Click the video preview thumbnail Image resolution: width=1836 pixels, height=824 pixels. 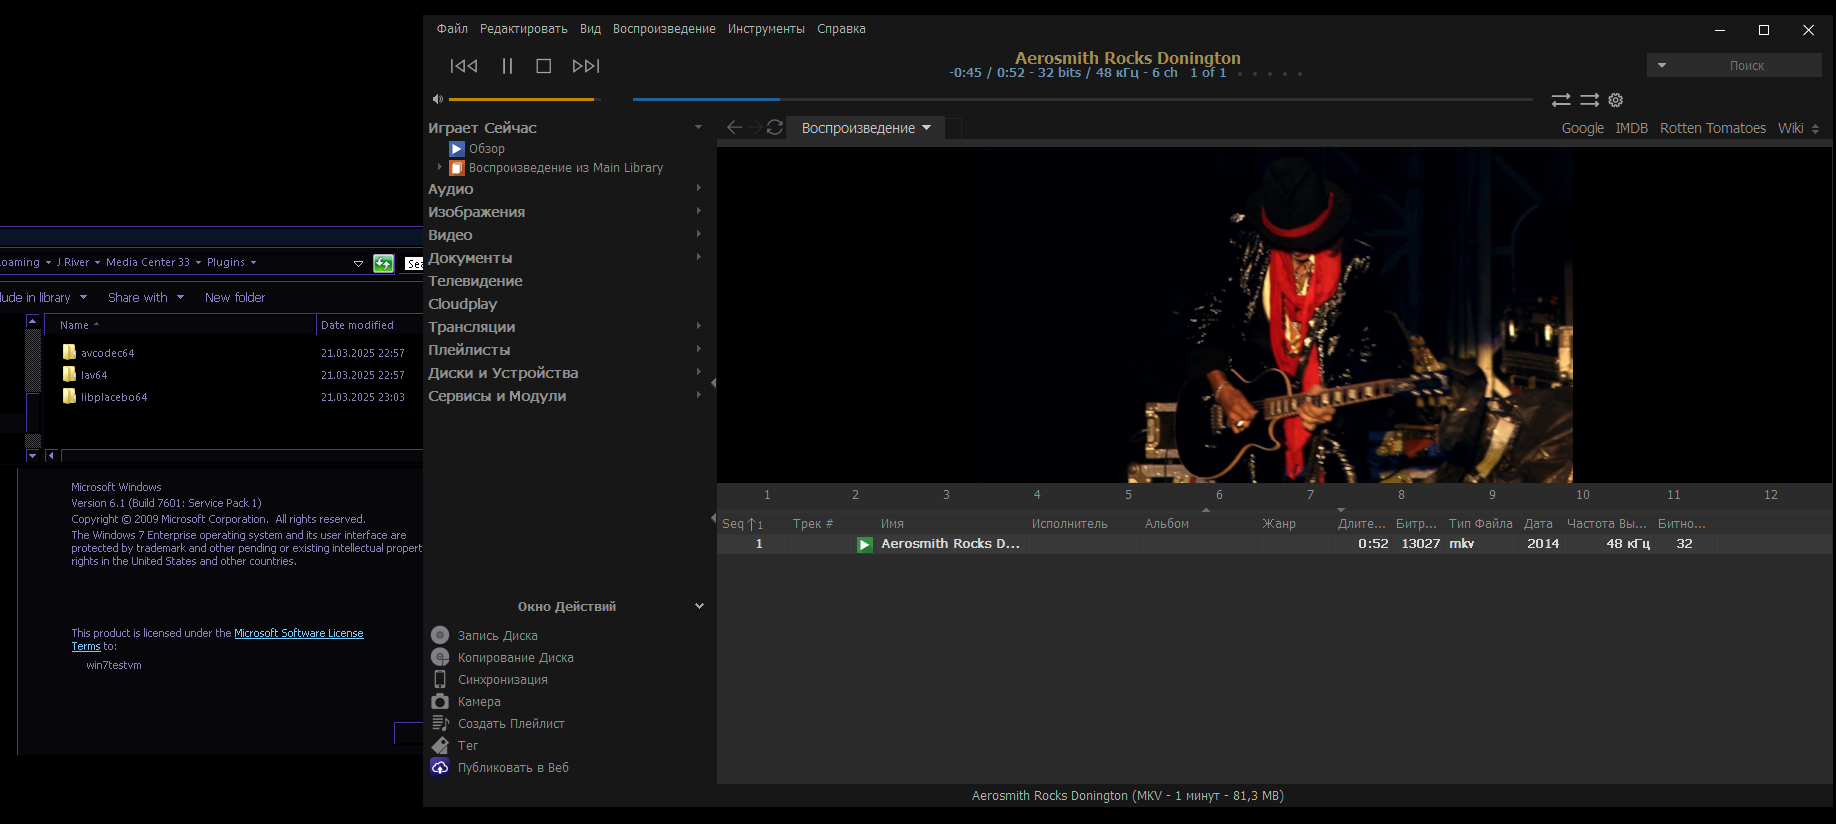tap(1274, 315)
